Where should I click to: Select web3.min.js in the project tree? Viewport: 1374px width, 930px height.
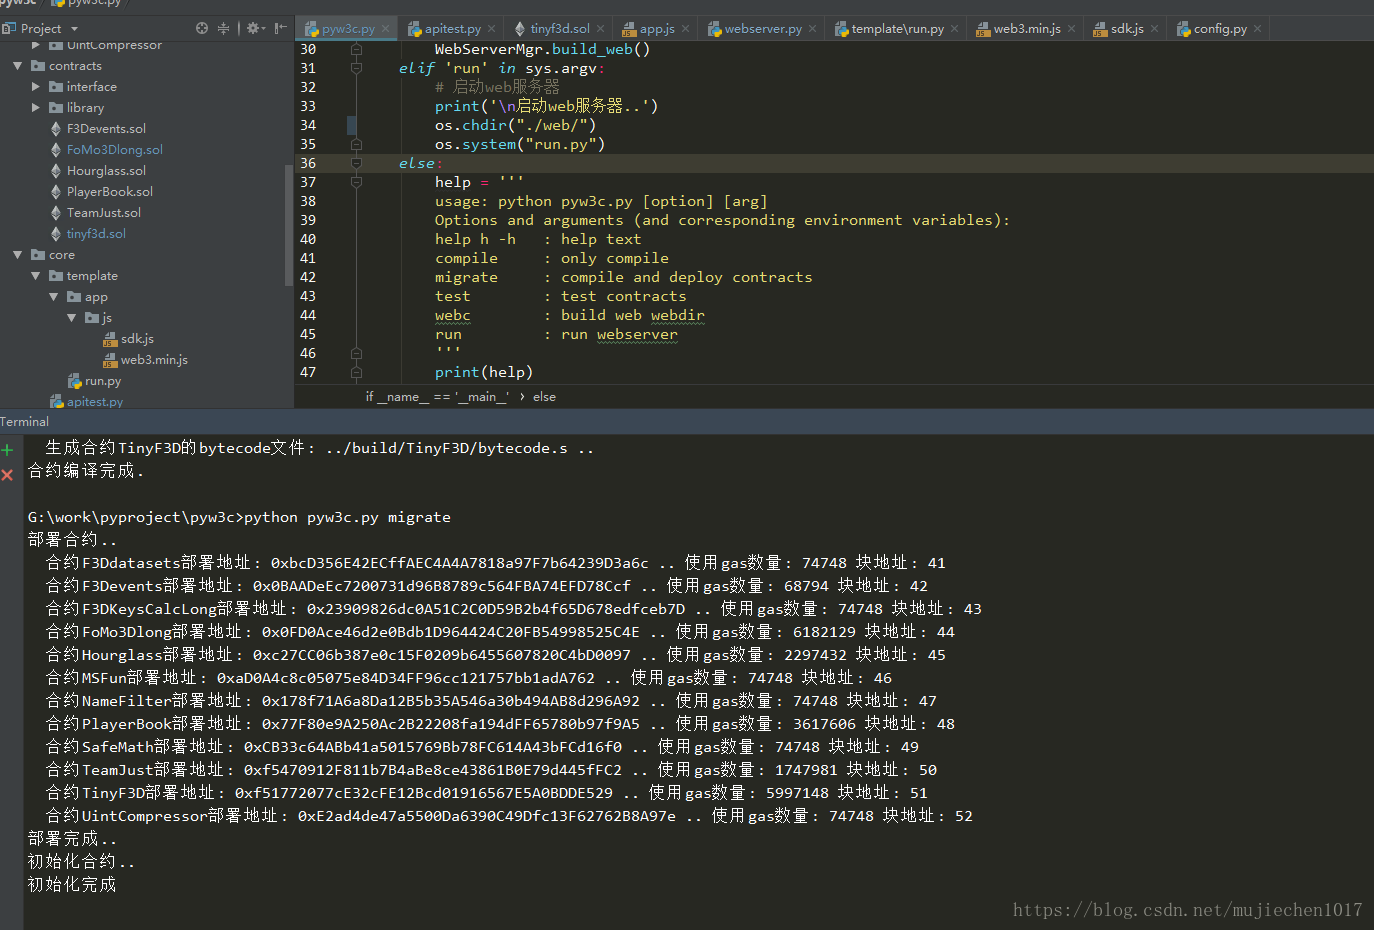154,360
